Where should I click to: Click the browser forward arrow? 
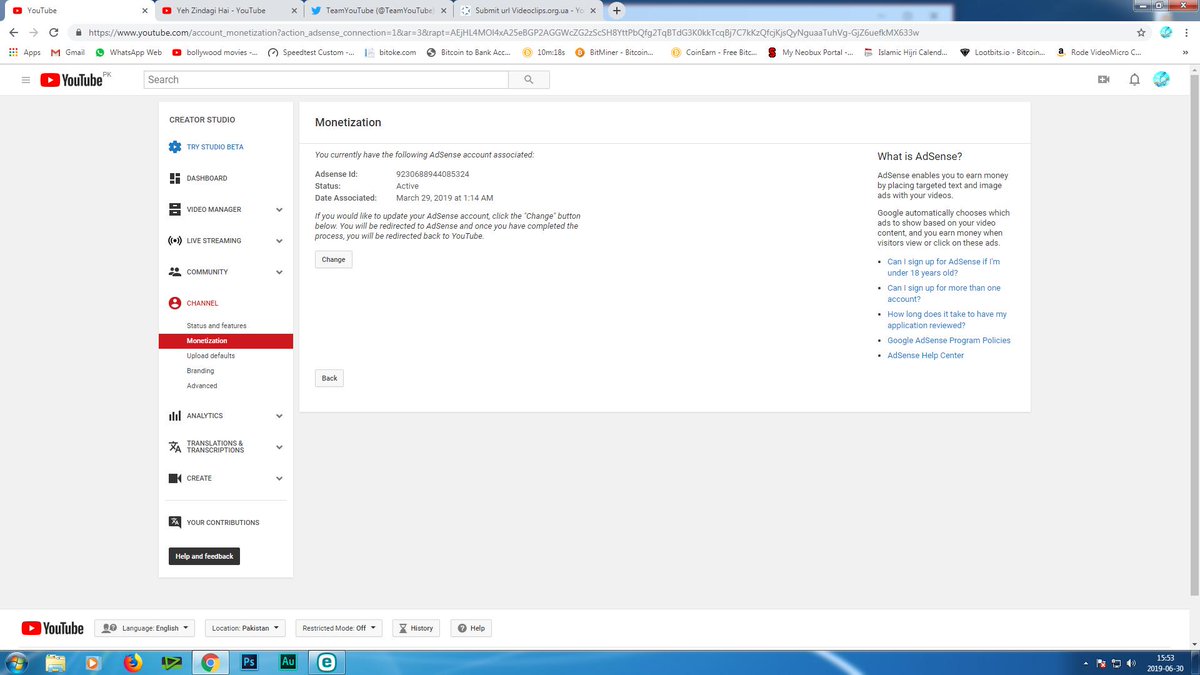33,32
